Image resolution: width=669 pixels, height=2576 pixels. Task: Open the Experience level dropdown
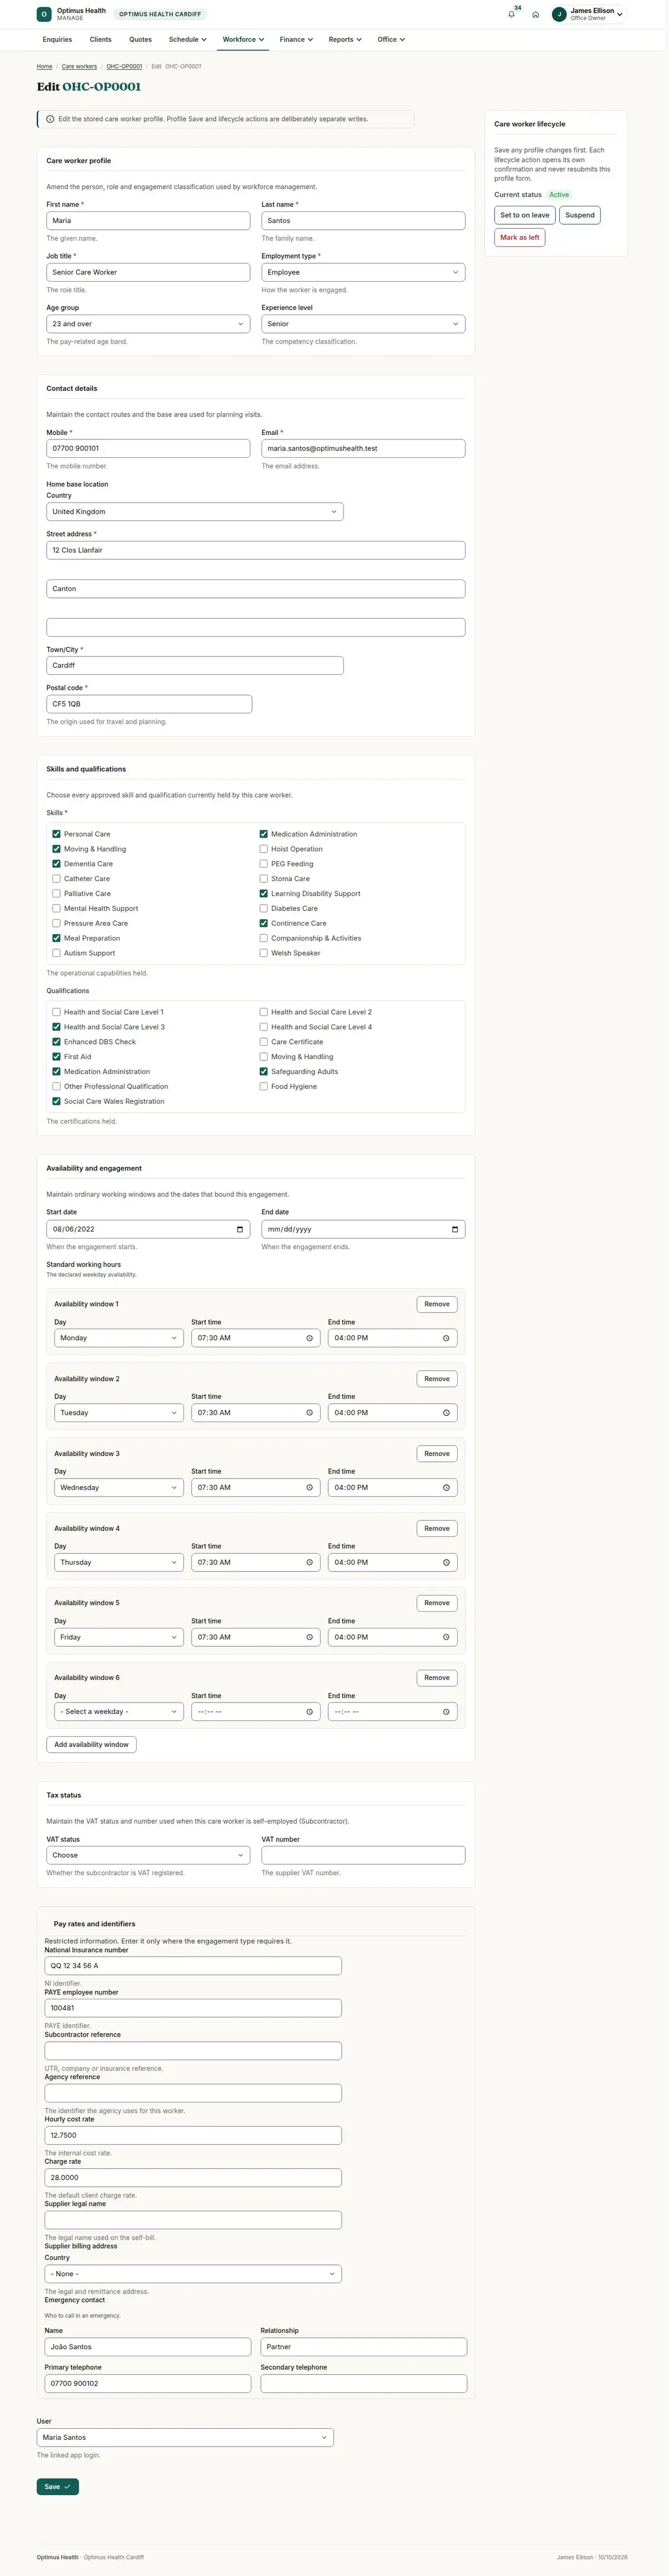point(363,324)
